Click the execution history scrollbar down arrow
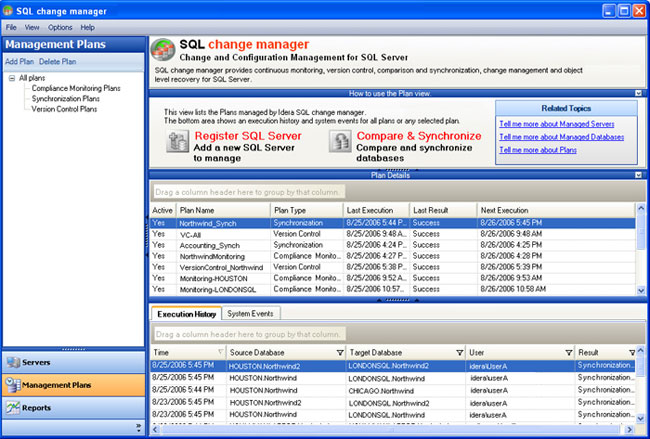The image size is (650, 439). (641, 418)
